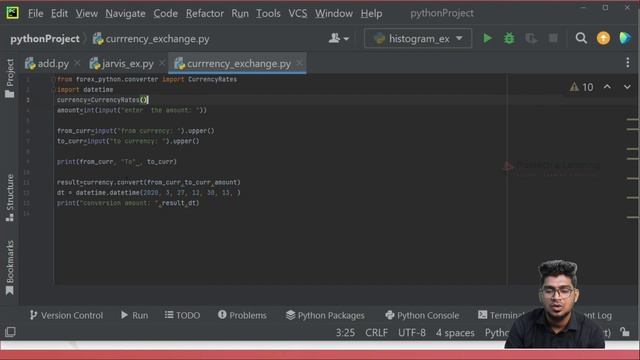Debug with the green bug icon
Viewport: 640px width, 360px height.
point(509,38)
